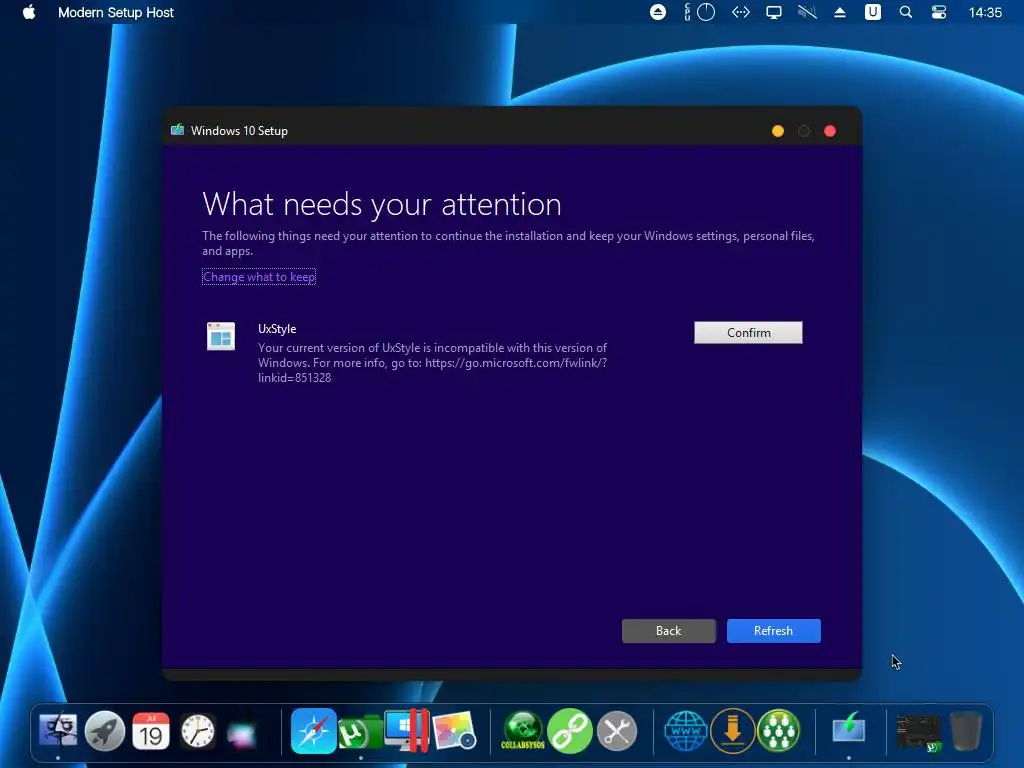The width and height of the screenshot is (1024, 768).
Task: Open the Preview photos icon in dock
Action: (454, 730)
